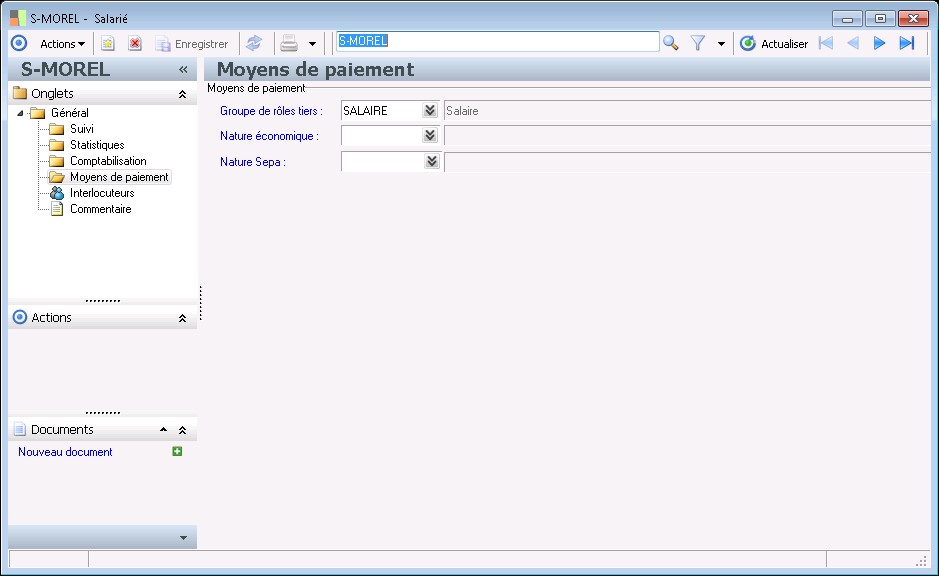Click the red Delete record icon
939x576 pixels.
tap(135, 44)
